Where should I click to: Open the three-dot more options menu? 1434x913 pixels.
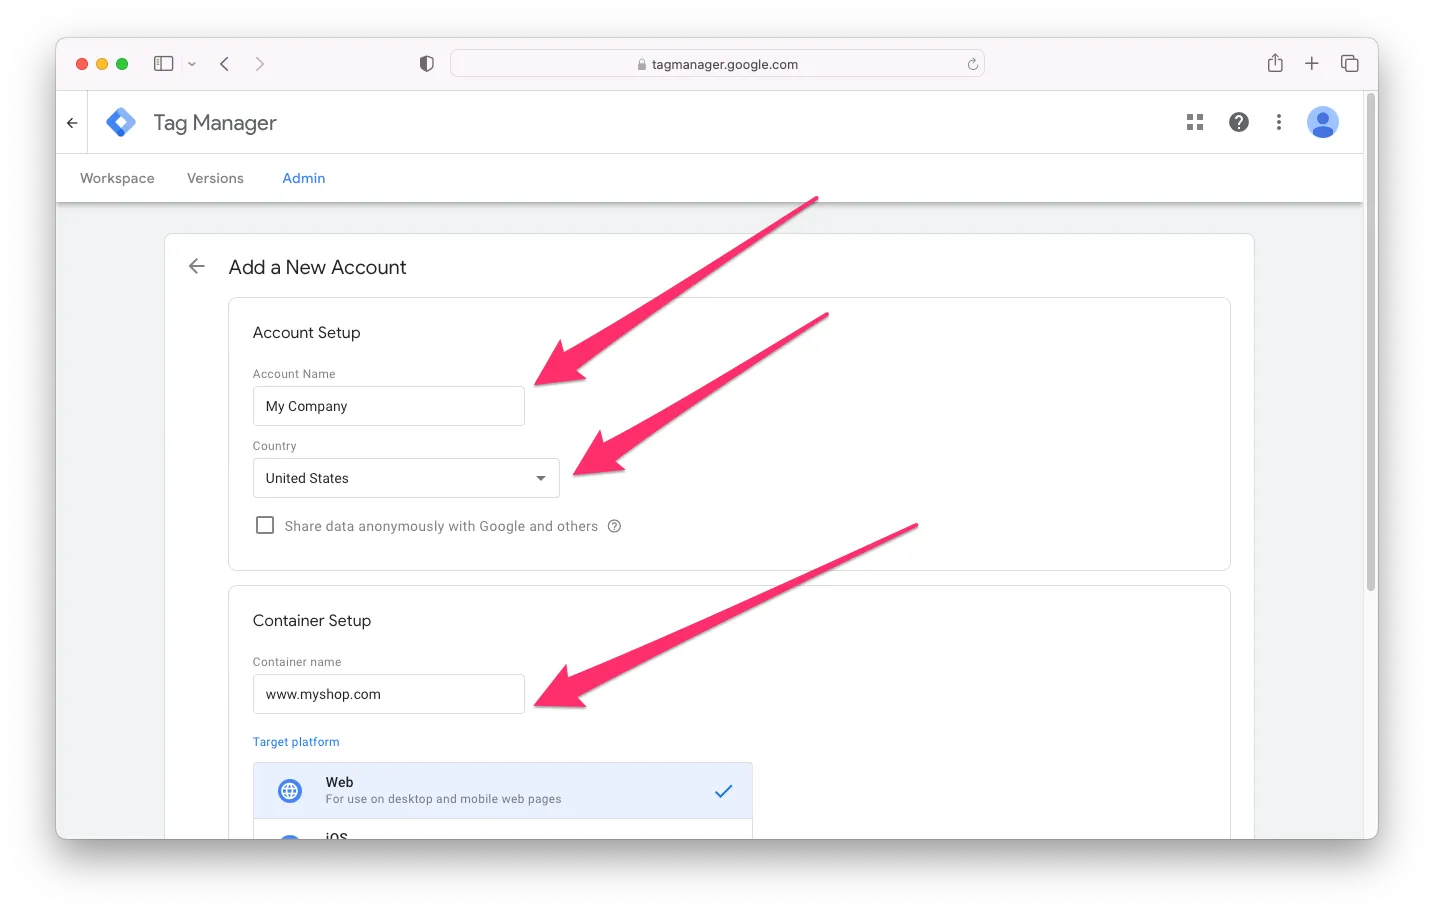(1278, 122)
